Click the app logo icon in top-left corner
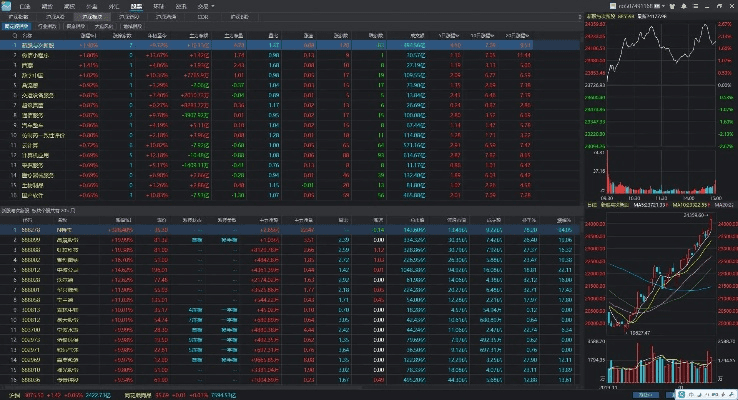 pyautogui.click(x=7, y=6)
